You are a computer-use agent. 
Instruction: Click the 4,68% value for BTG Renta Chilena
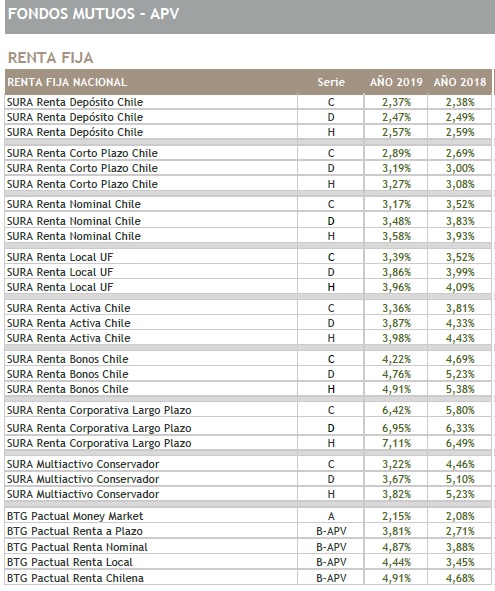tap(460, 578)
